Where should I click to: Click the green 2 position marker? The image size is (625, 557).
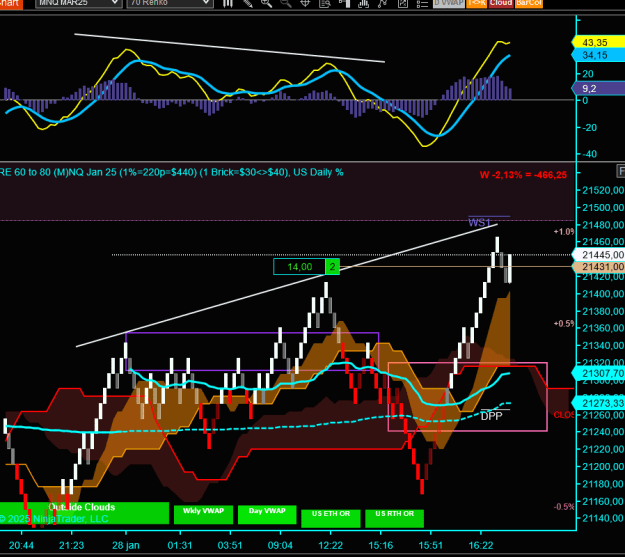[332, 267]
